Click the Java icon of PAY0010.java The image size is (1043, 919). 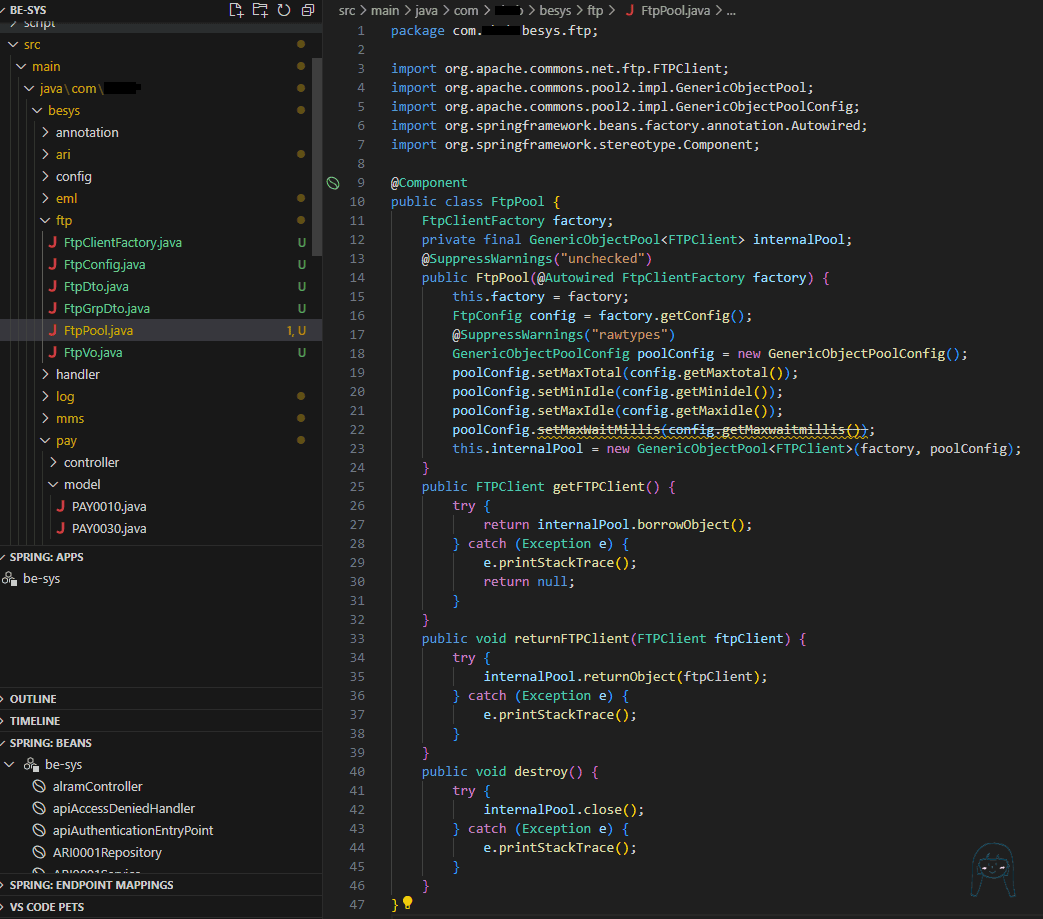[x=61, y=506]
